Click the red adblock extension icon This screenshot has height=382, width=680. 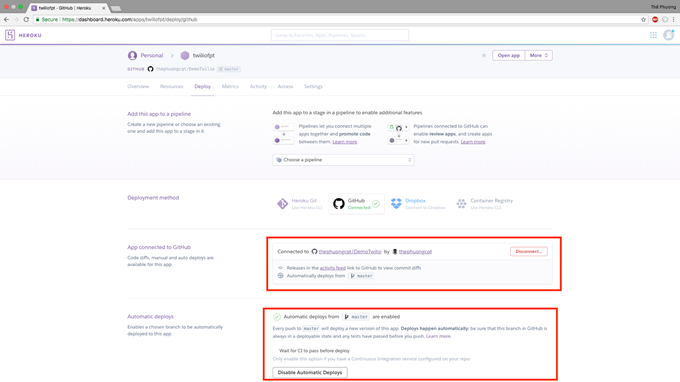click(655, 20)
